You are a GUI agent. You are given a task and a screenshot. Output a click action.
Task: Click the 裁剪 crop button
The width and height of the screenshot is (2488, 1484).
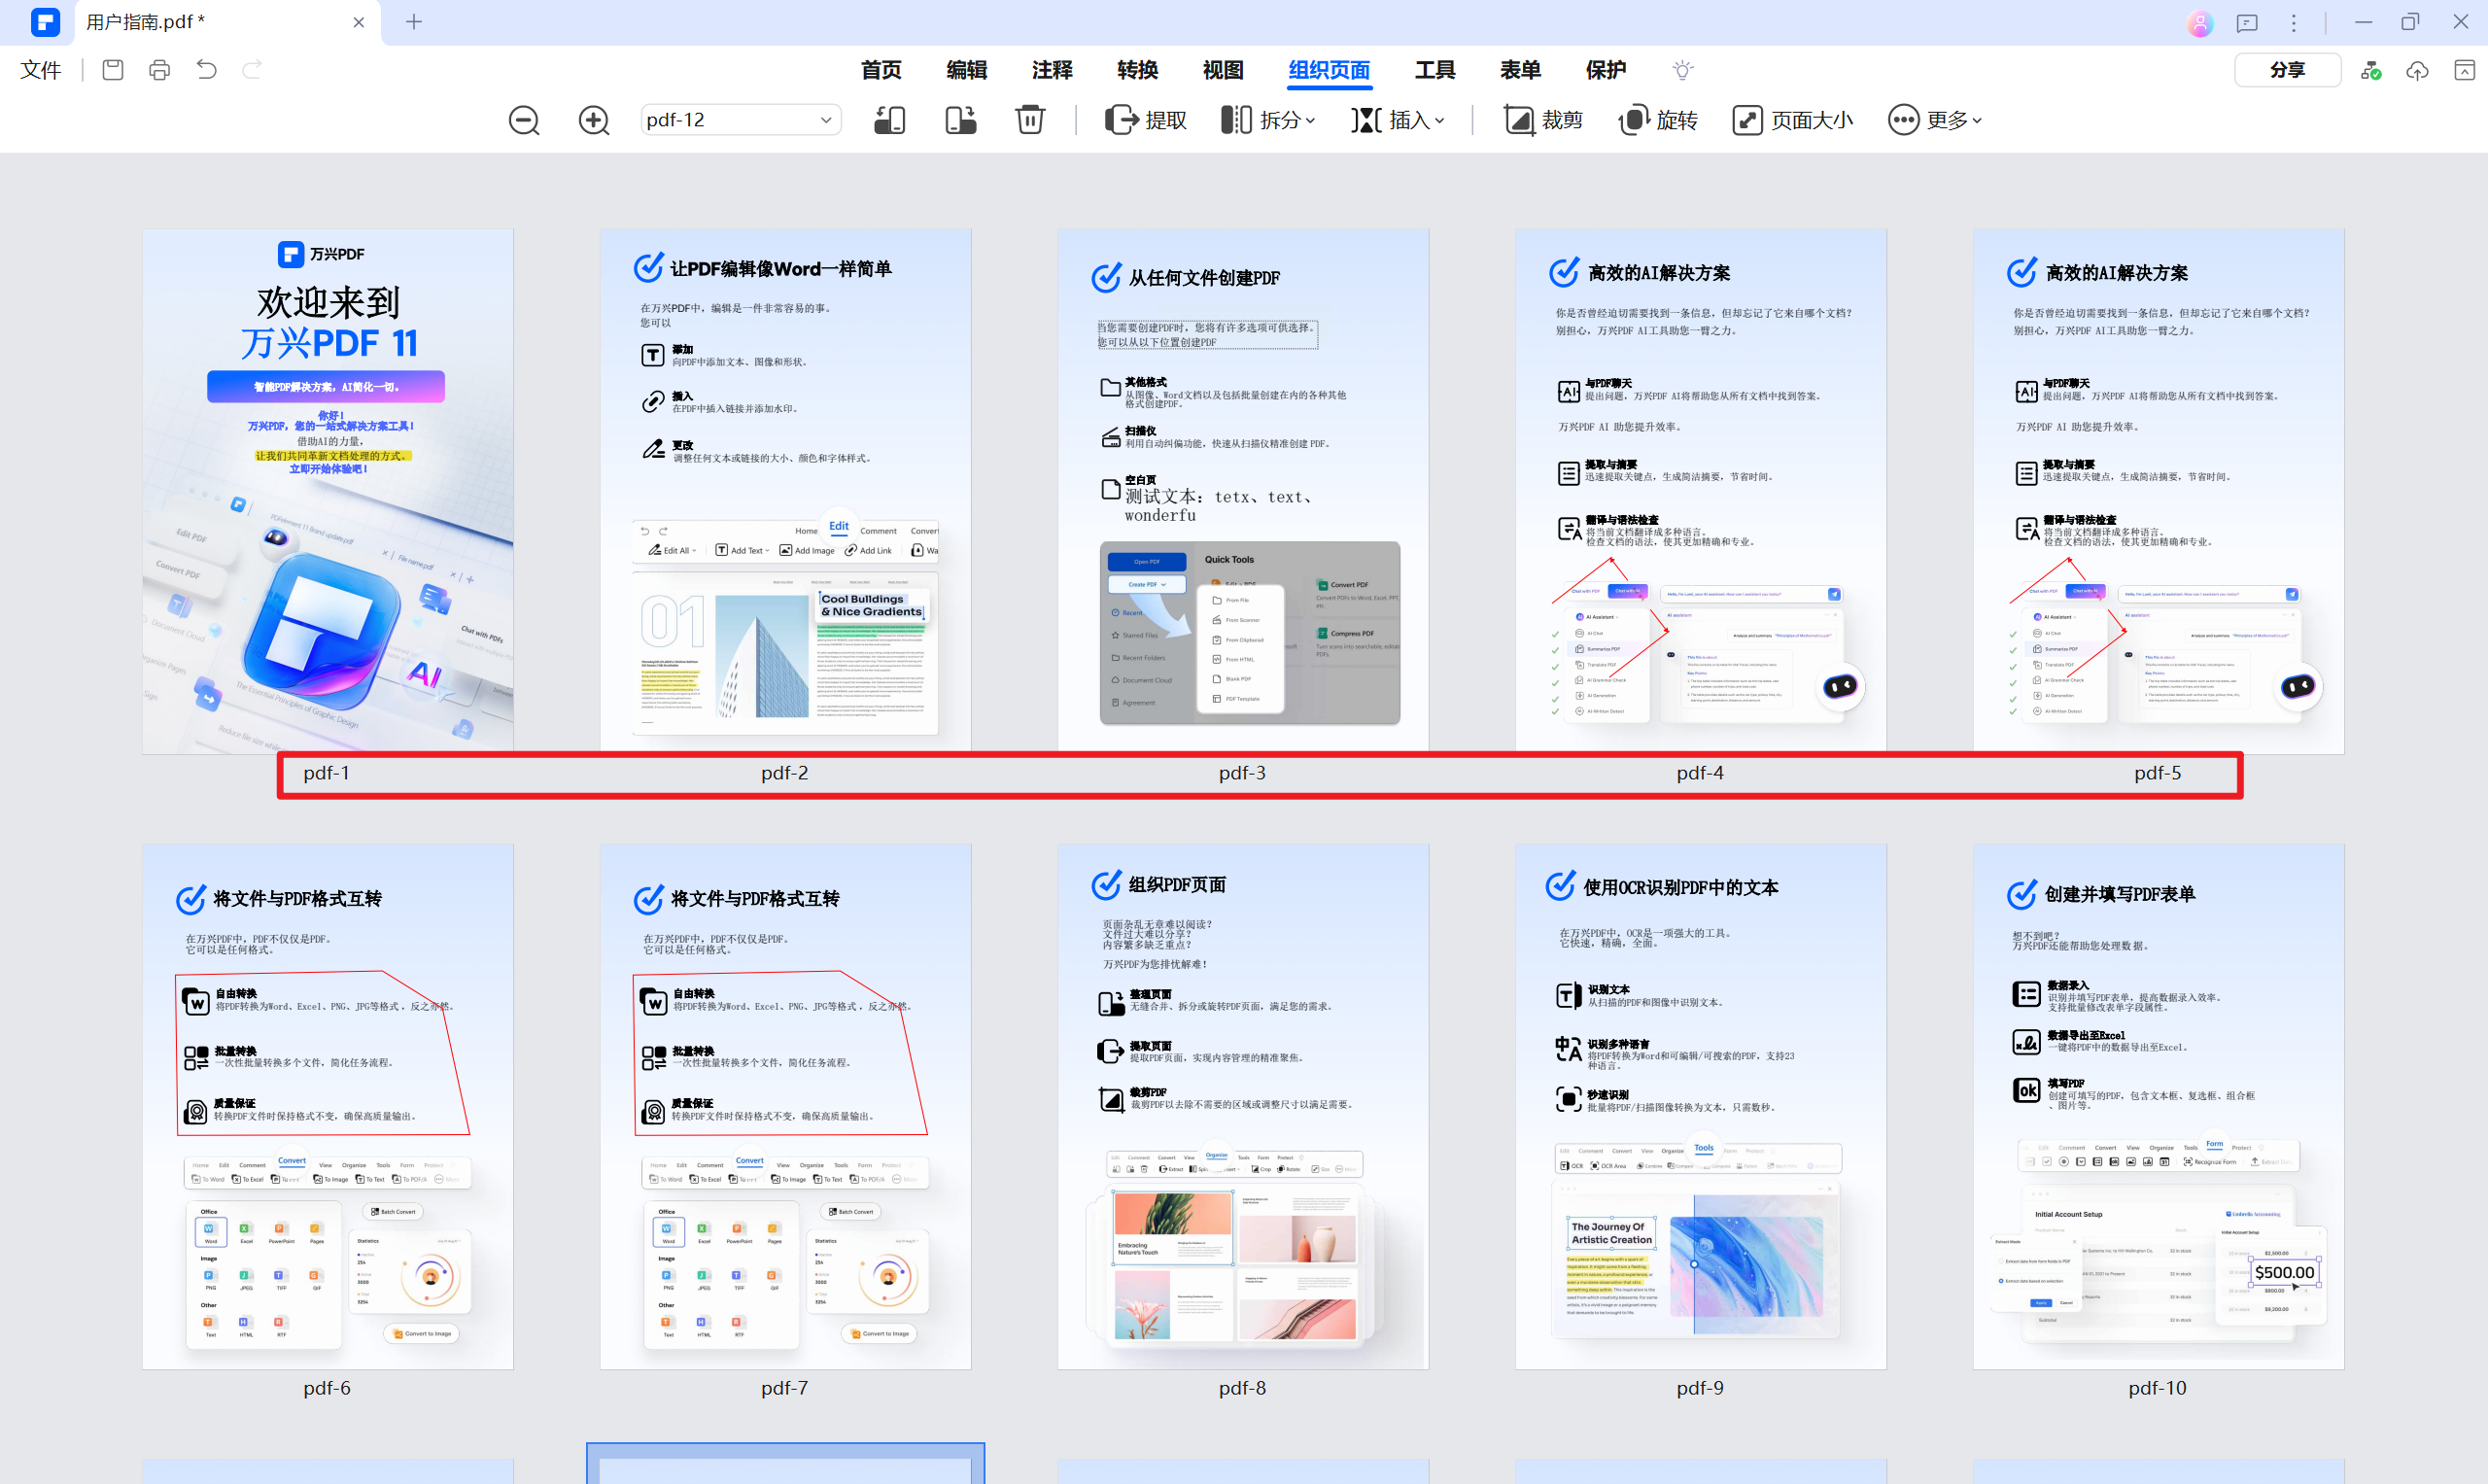tap(1543, 120)
